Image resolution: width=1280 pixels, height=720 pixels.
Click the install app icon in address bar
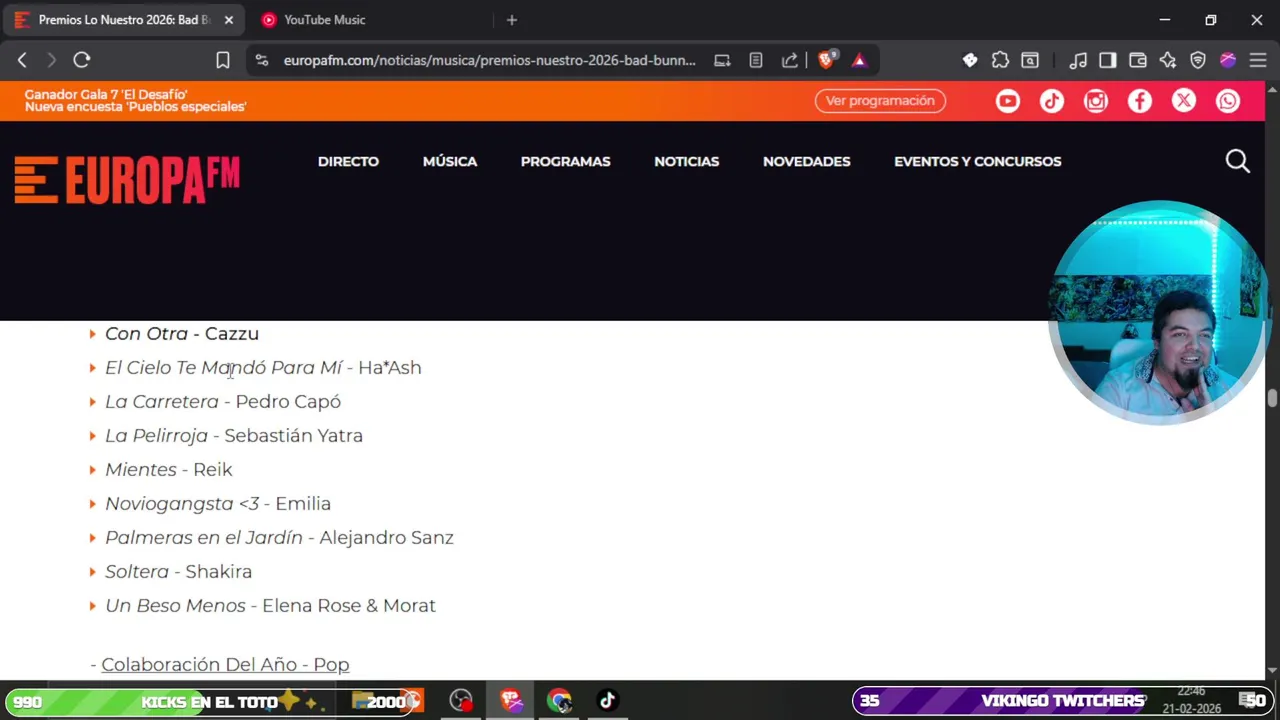click(722, 60)
